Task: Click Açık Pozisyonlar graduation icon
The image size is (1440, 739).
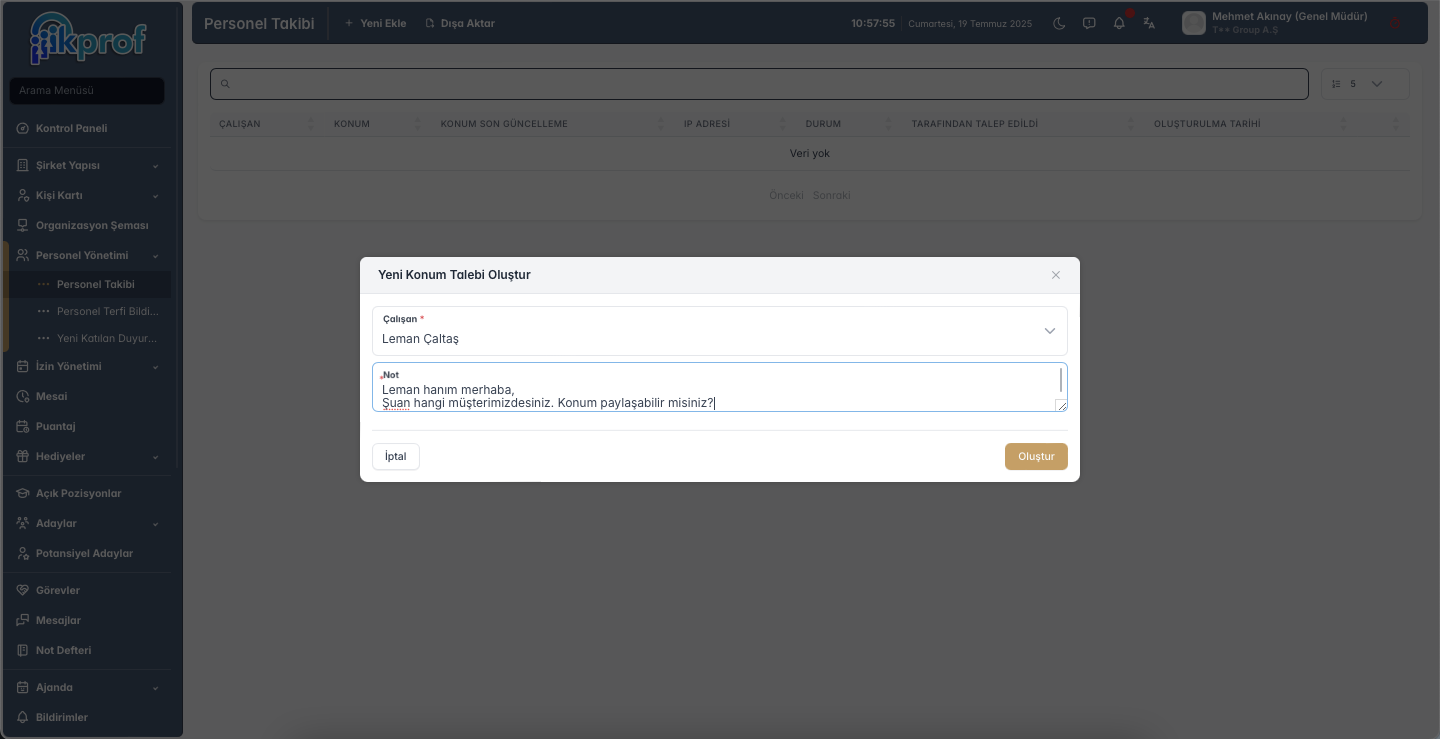Action: click(x=23, y=493)
